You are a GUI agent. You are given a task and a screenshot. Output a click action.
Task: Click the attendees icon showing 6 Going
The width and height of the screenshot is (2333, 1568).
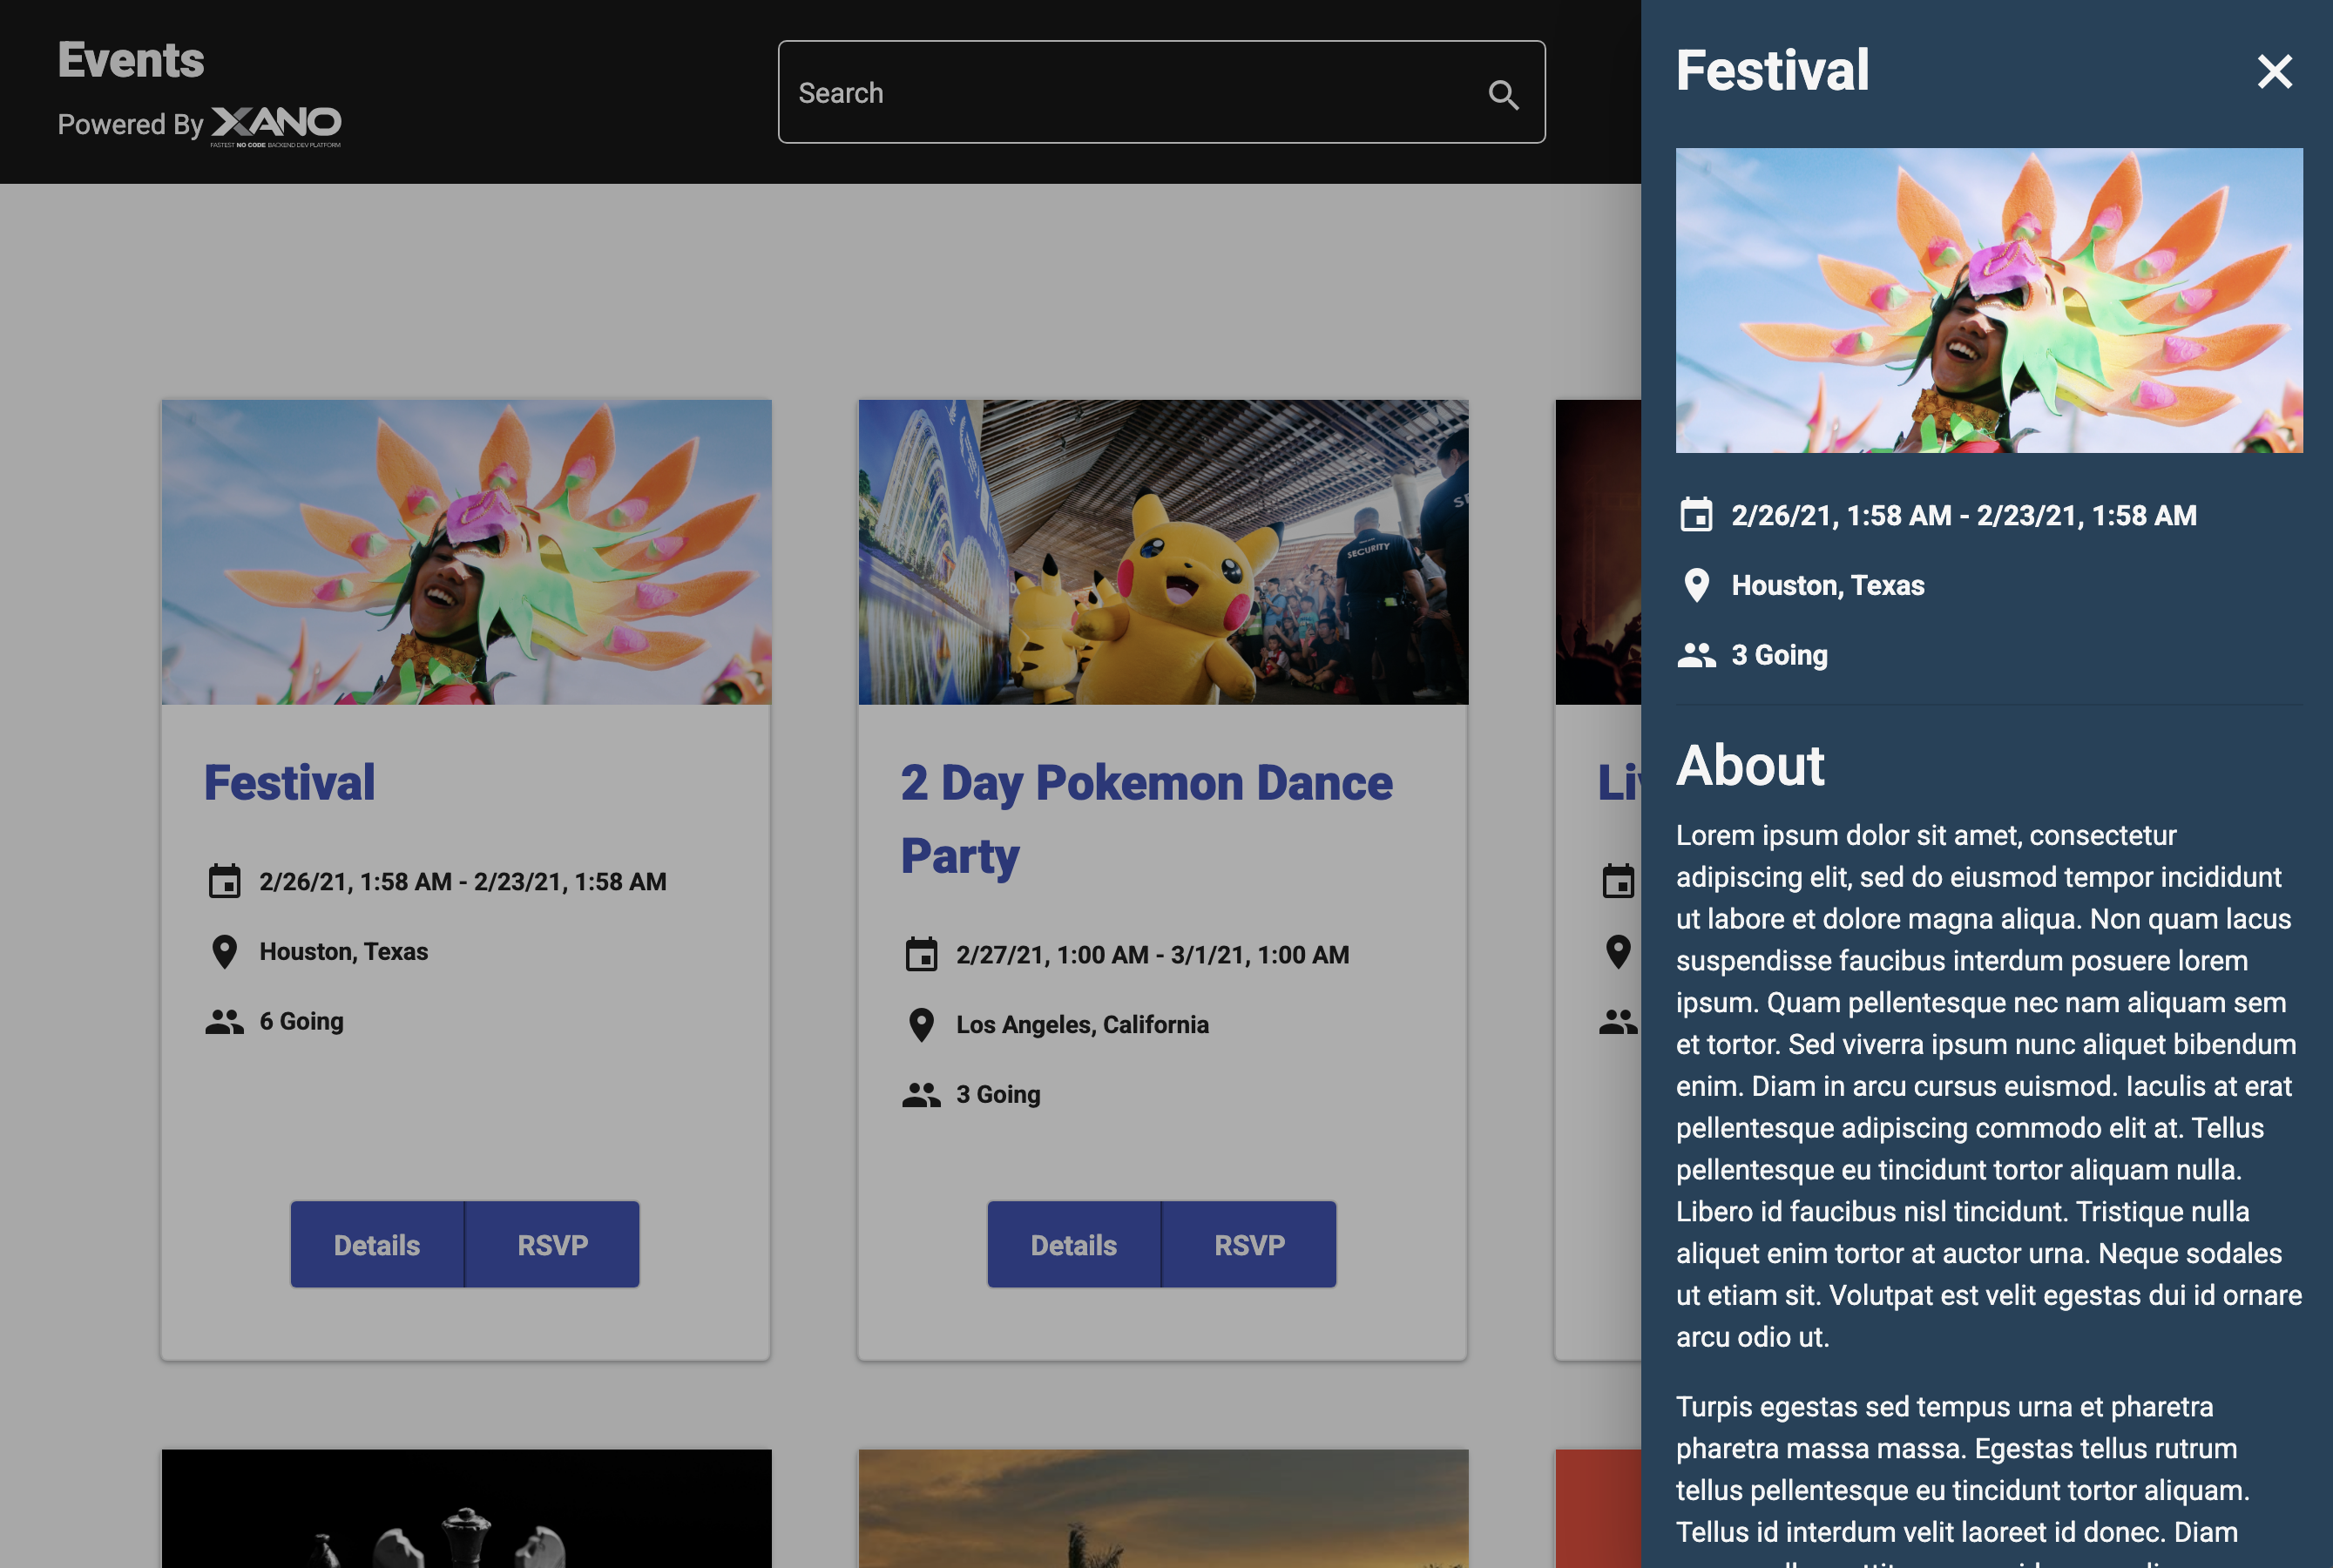[225, 1021]
